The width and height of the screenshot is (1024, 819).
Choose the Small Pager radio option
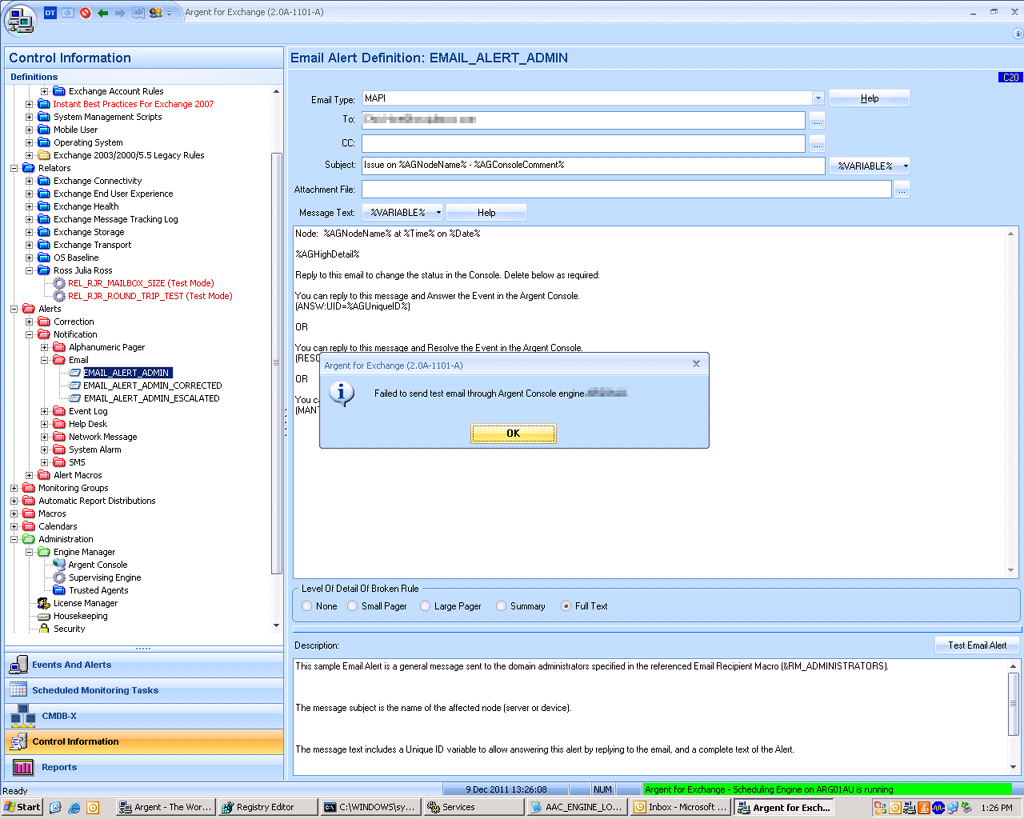pyautogui.click(x=353, y=606)
